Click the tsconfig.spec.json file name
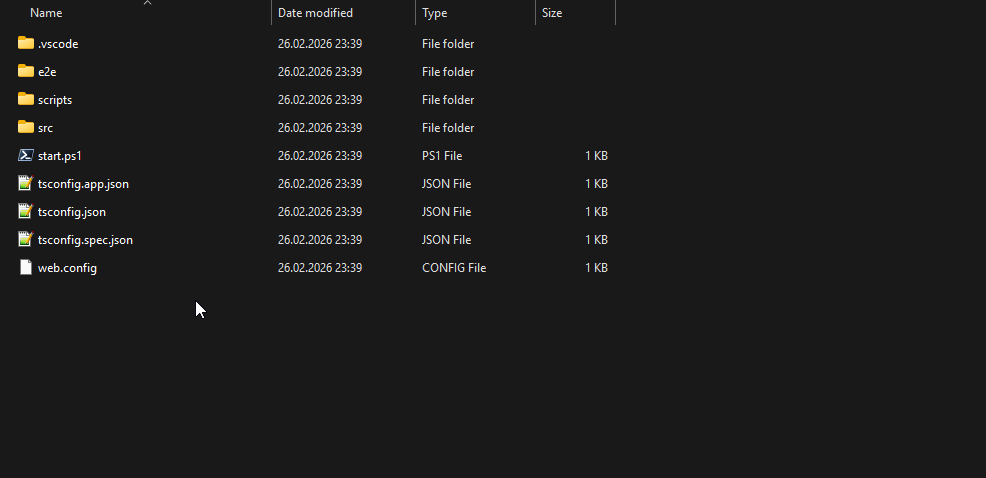The height and width of the screenshot is (478, 986). pyautogui.click(x=85, y=240)
